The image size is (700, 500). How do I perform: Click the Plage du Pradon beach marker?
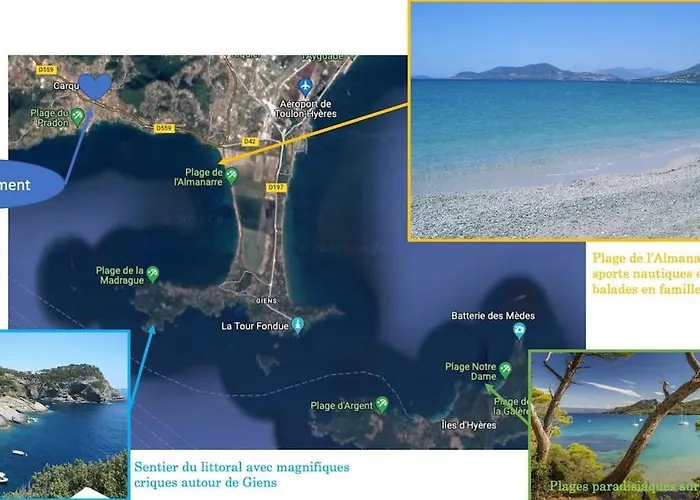coord(78,117)
